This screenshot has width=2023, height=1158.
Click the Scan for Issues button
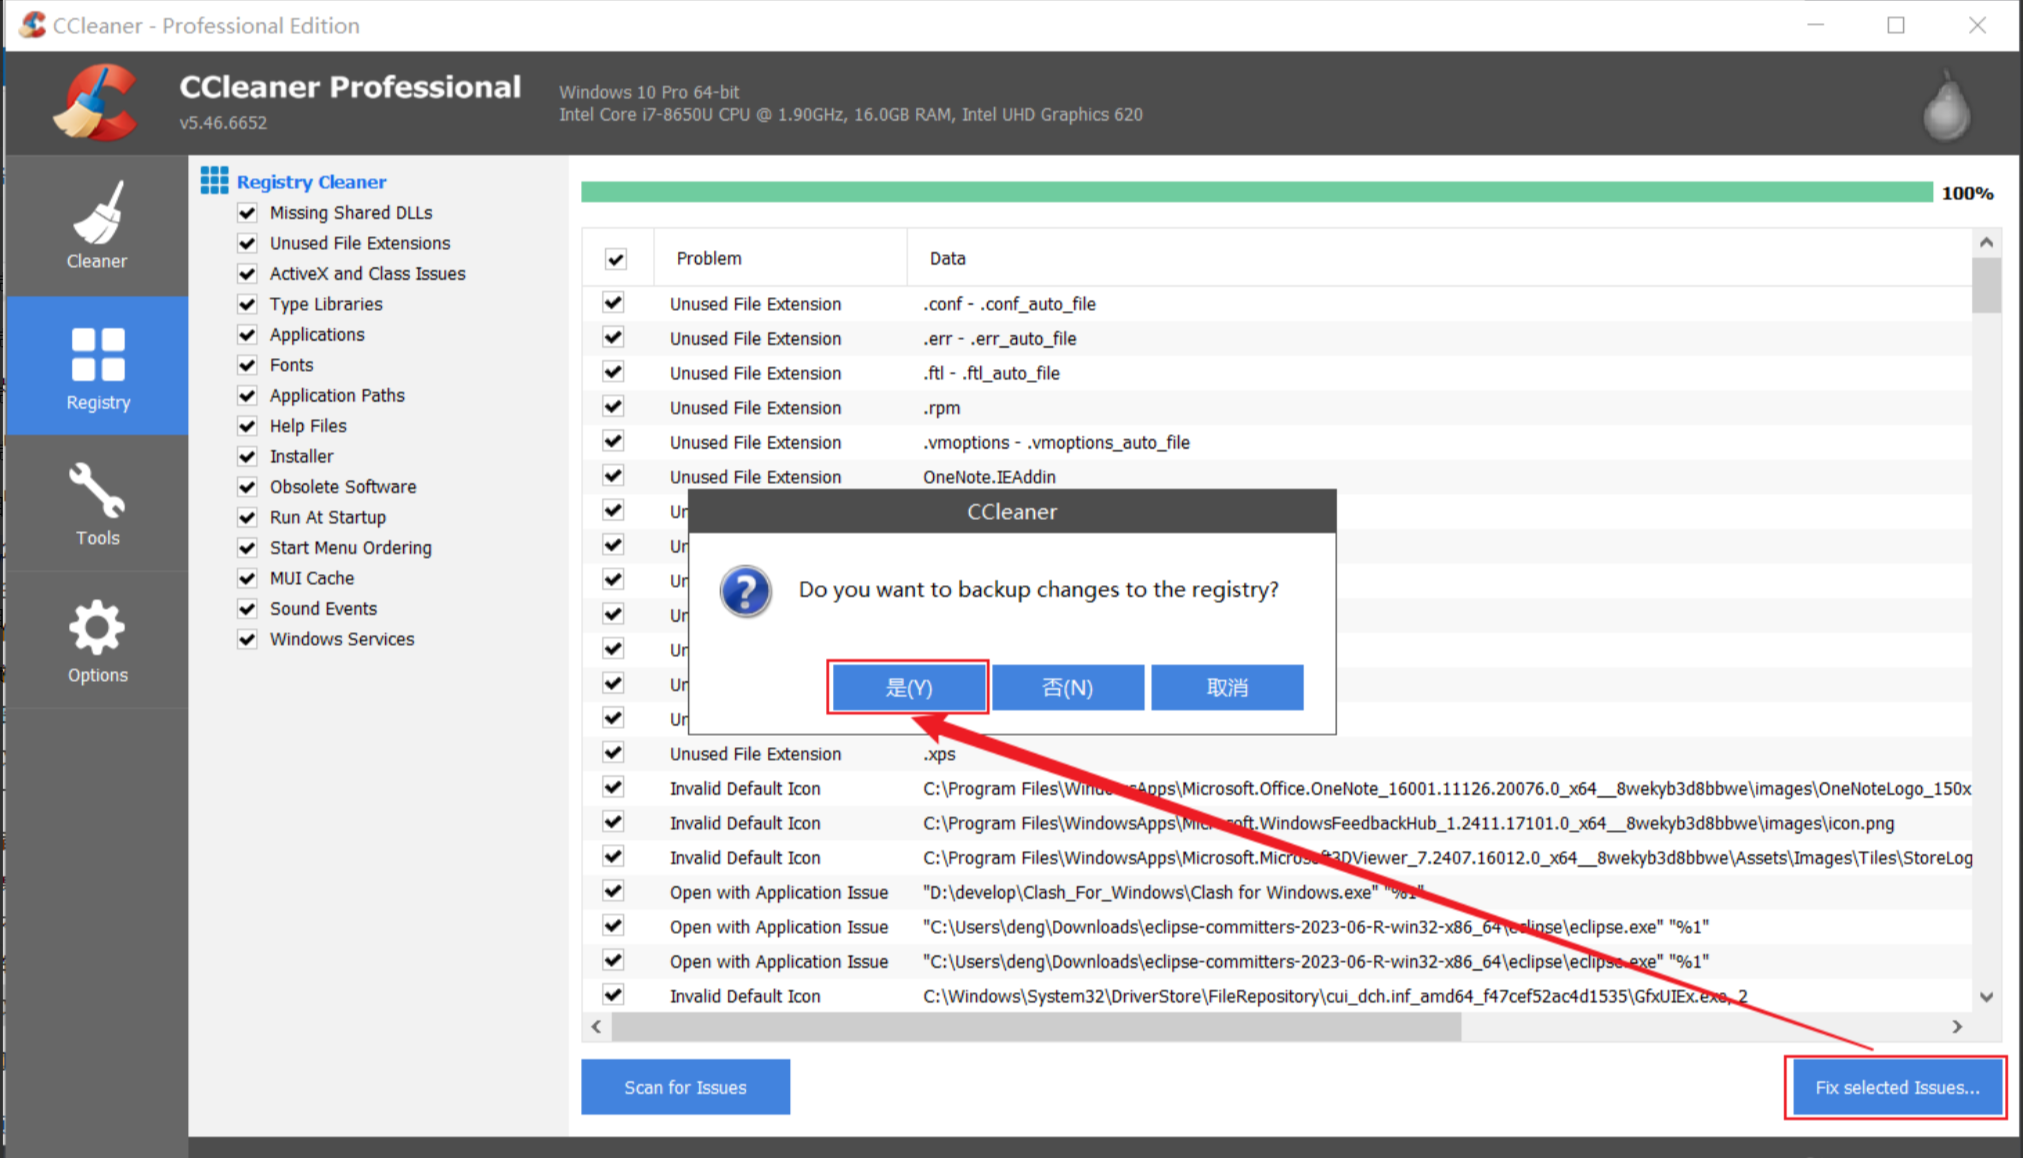(x=685, y=1087)
